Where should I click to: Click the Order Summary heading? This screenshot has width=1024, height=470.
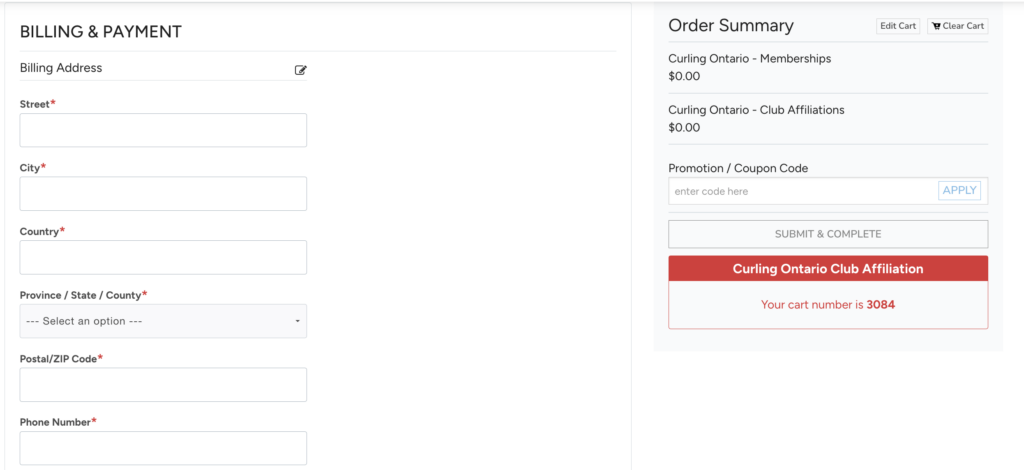[731, 25]
